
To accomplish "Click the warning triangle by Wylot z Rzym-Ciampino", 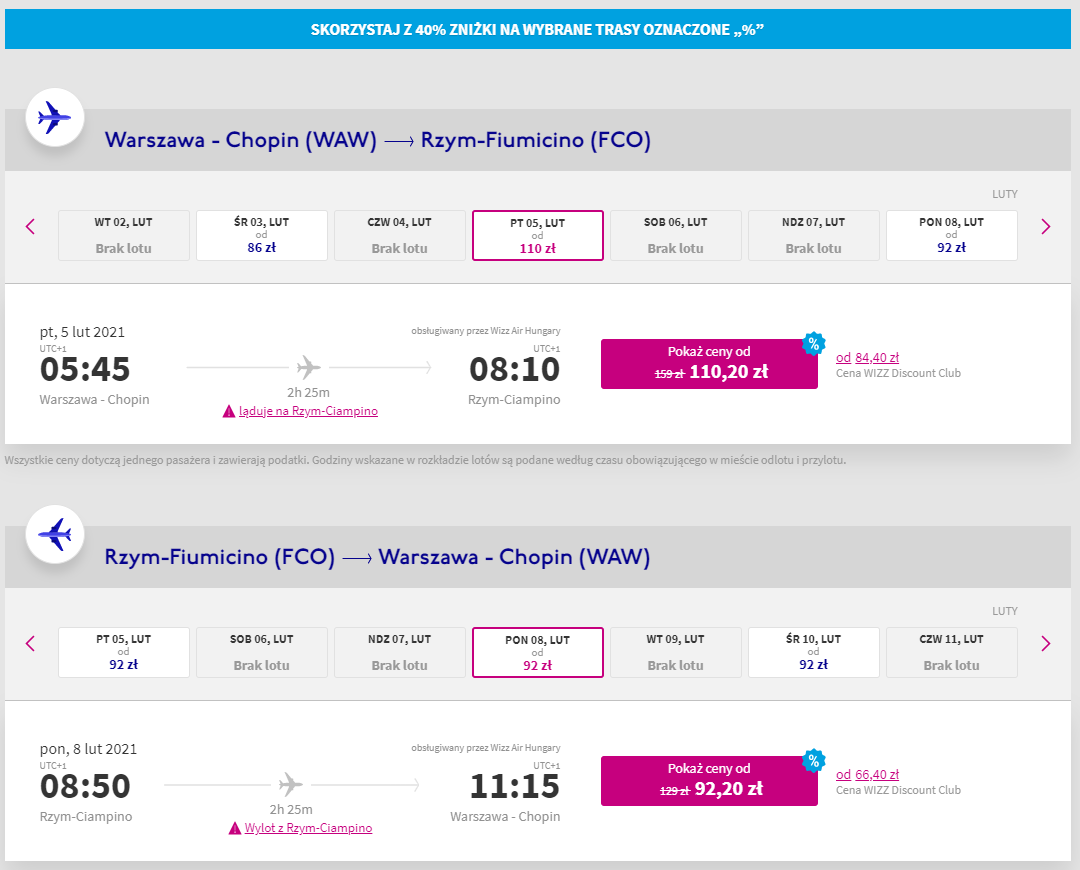I will click(235, 828).
